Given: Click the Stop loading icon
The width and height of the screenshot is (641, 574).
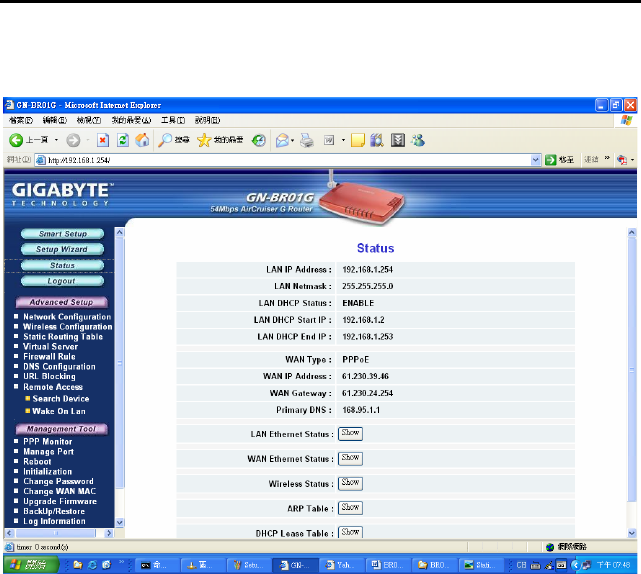Looking at the screenshot, I should pos(103,140).
